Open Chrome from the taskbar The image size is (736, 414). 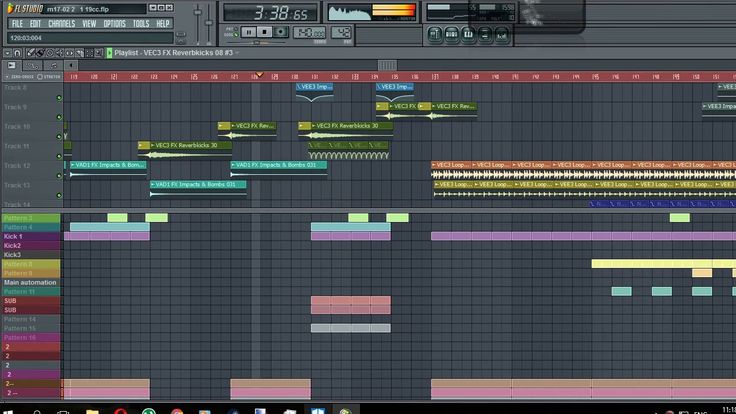[177, 411]
